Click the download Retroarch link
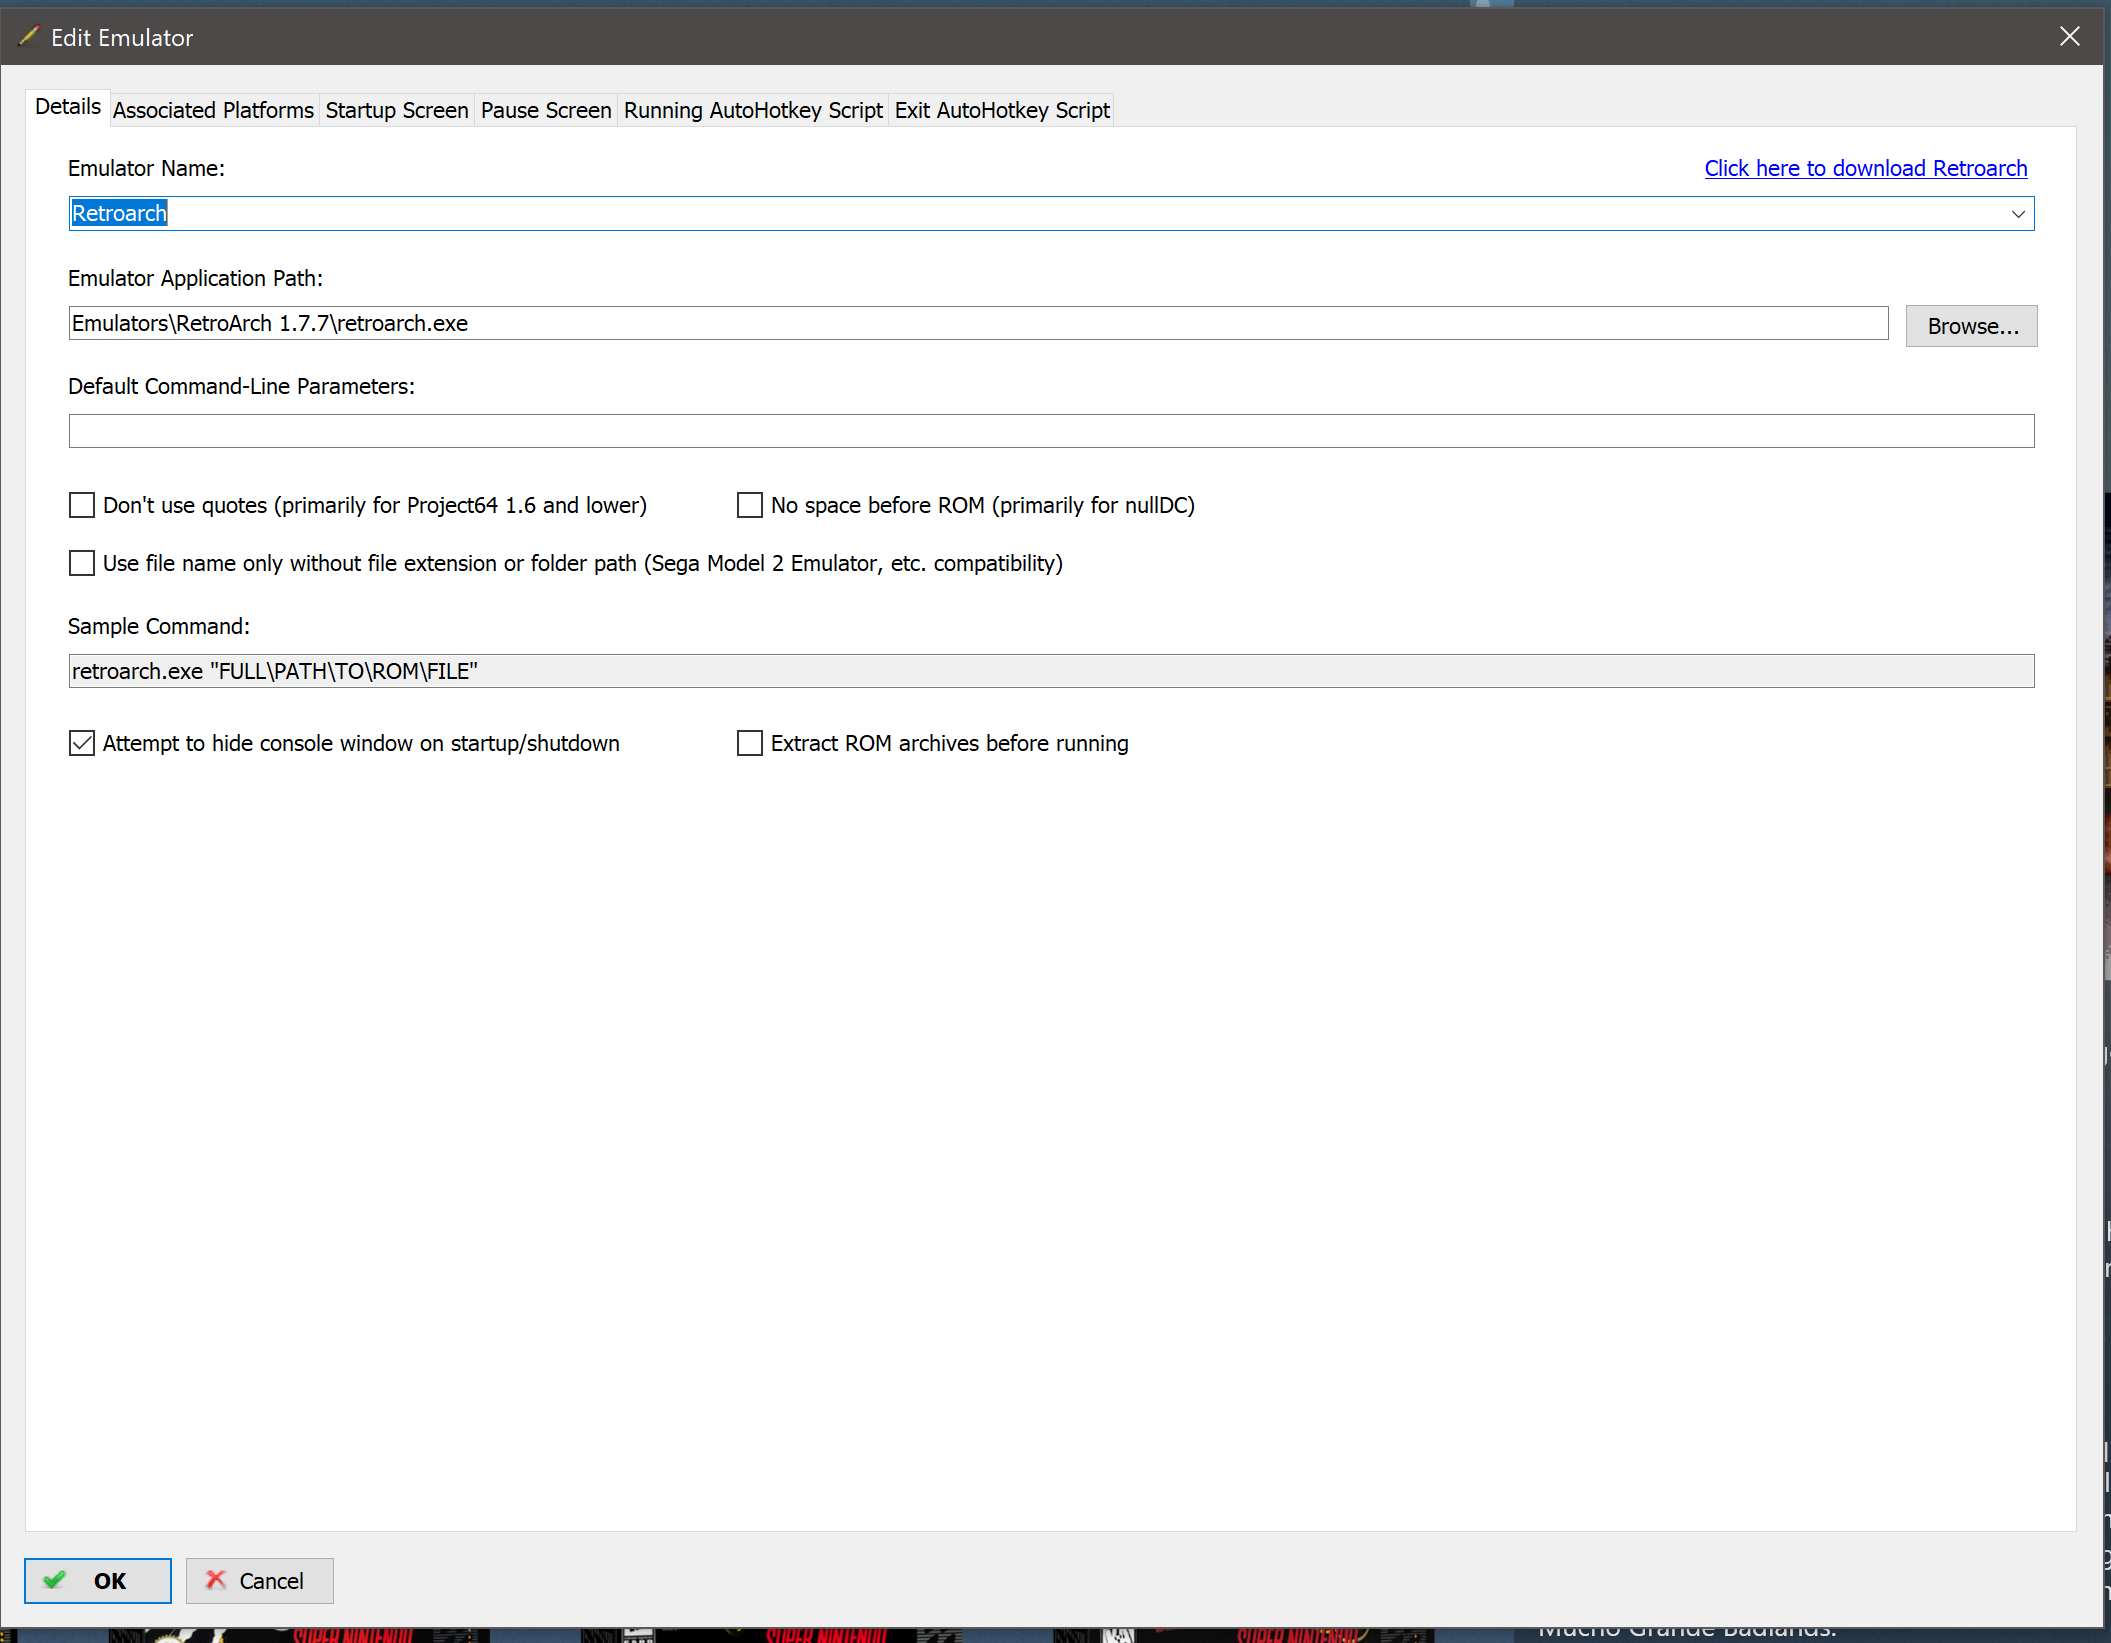The height and width of the screenshot is (1643, 2111). 1866,168
